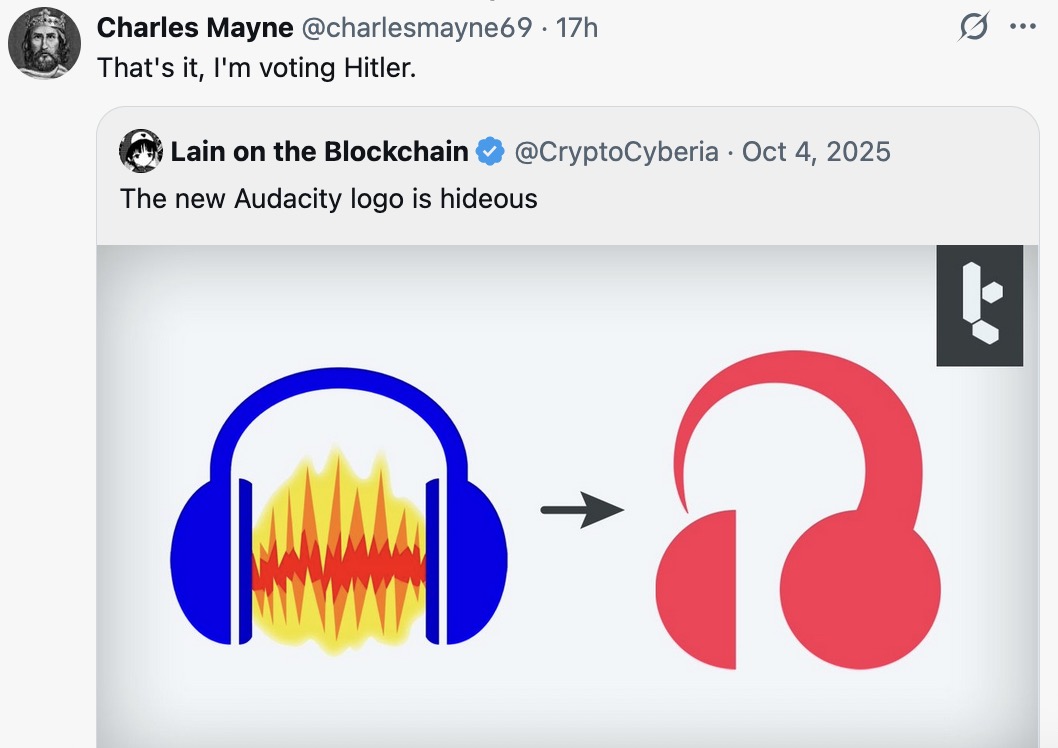The image size is (1058, 748).
Task: Click the text "That's it, I'm voting Hitler."
Action: 256,67
